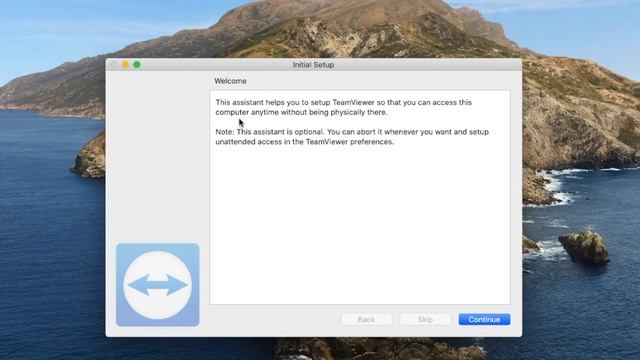Minimize the Initial Setup window

point(125,64)
